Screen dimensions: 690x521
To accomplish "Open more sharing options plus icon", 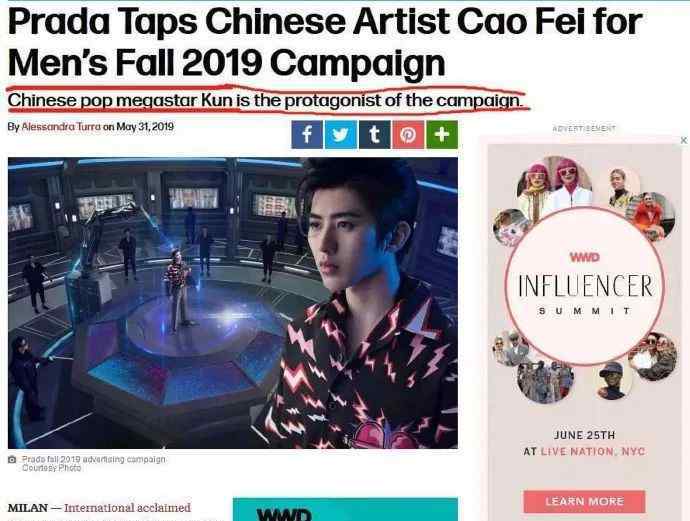I will [442, 135].
